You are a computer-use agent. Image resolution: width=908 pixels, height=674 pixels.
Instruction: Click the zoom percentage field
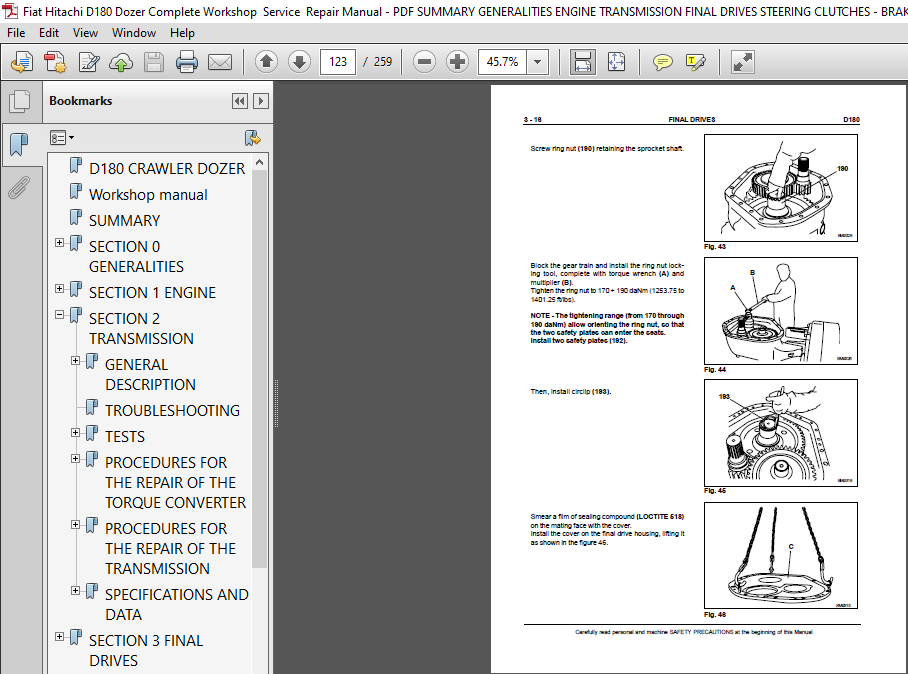pyautogui.click(x=503, y=61)
